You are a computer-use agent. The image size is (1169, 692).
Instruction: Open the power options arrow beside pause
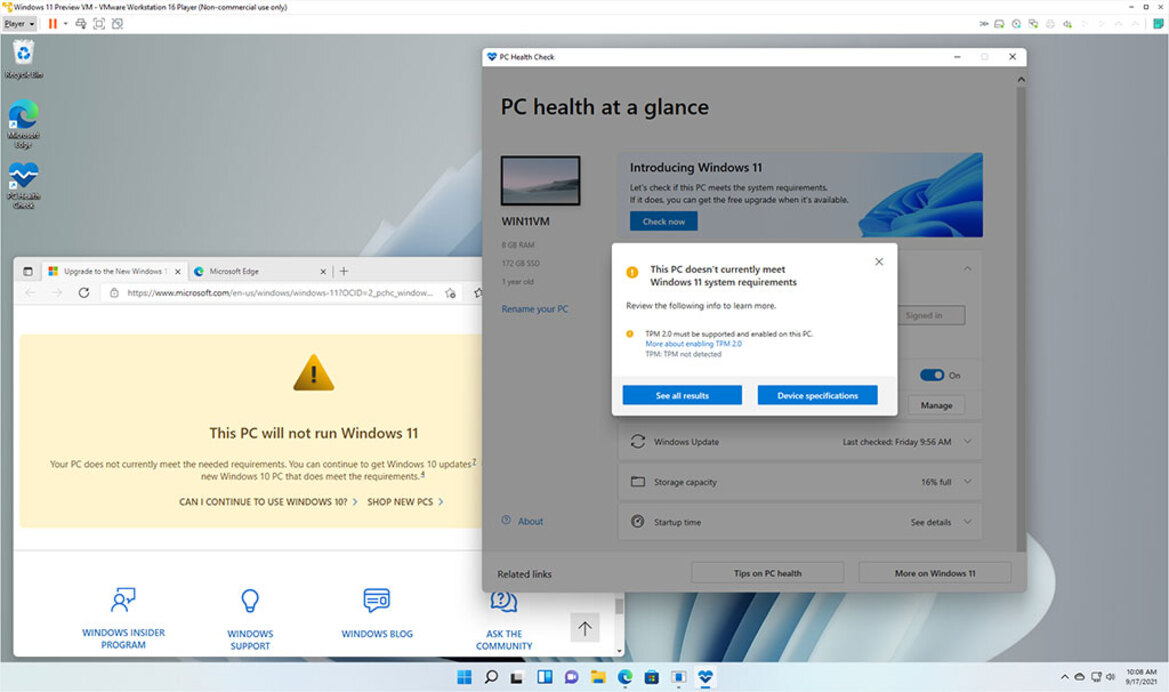66,24
